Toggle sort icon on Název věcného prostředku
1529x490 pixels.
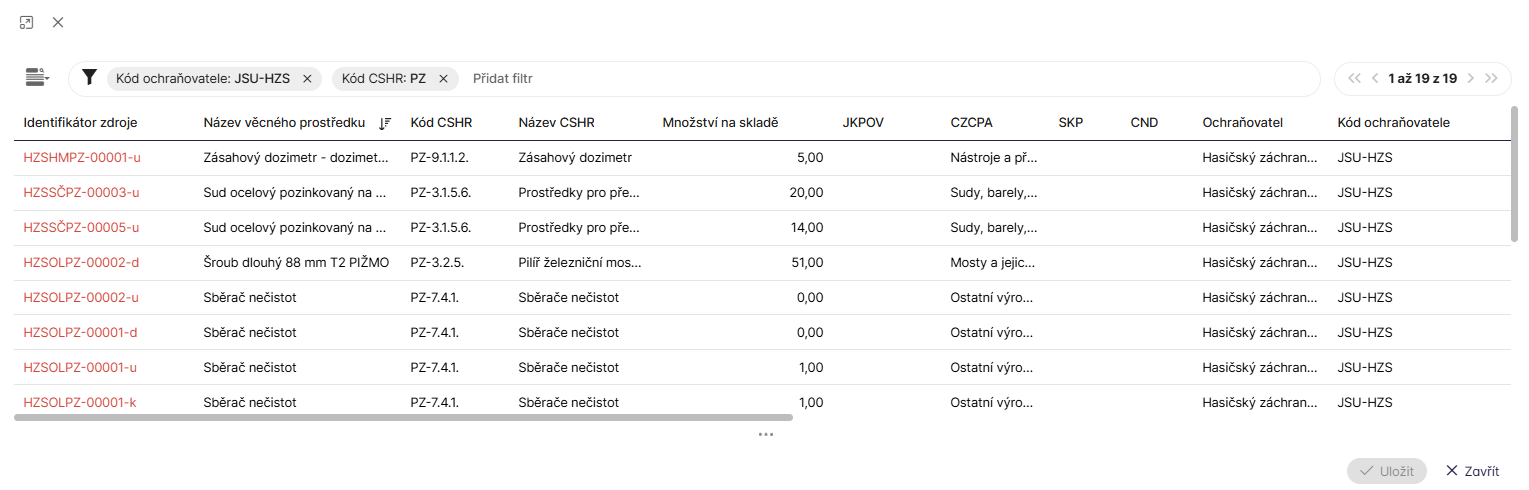click(x=384, y=123)
